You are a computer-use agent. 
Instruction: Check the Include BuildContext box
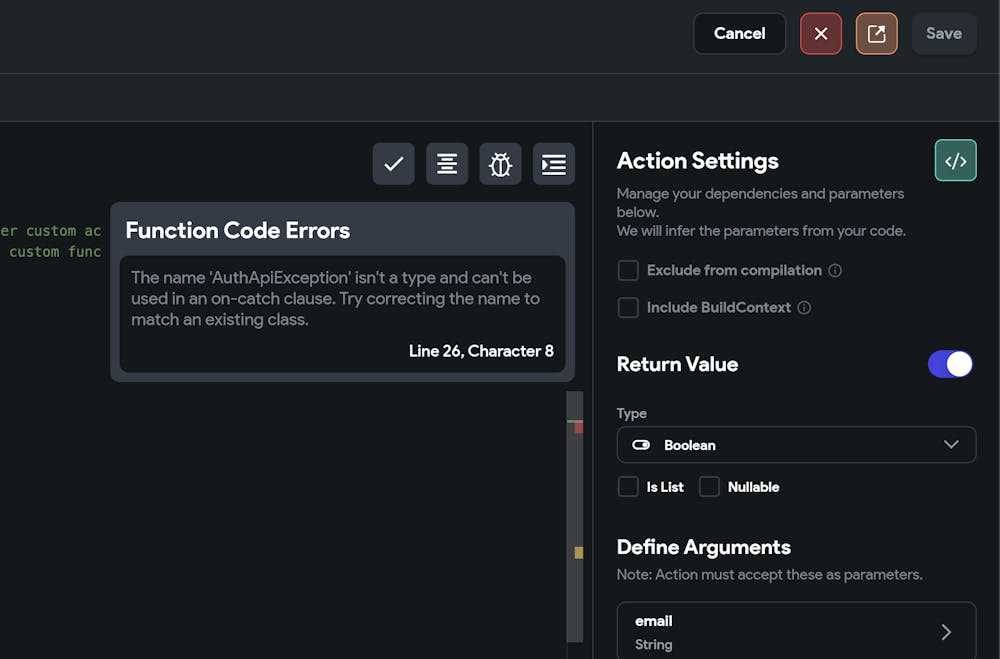pyautogui.click(x=628, y=308)
